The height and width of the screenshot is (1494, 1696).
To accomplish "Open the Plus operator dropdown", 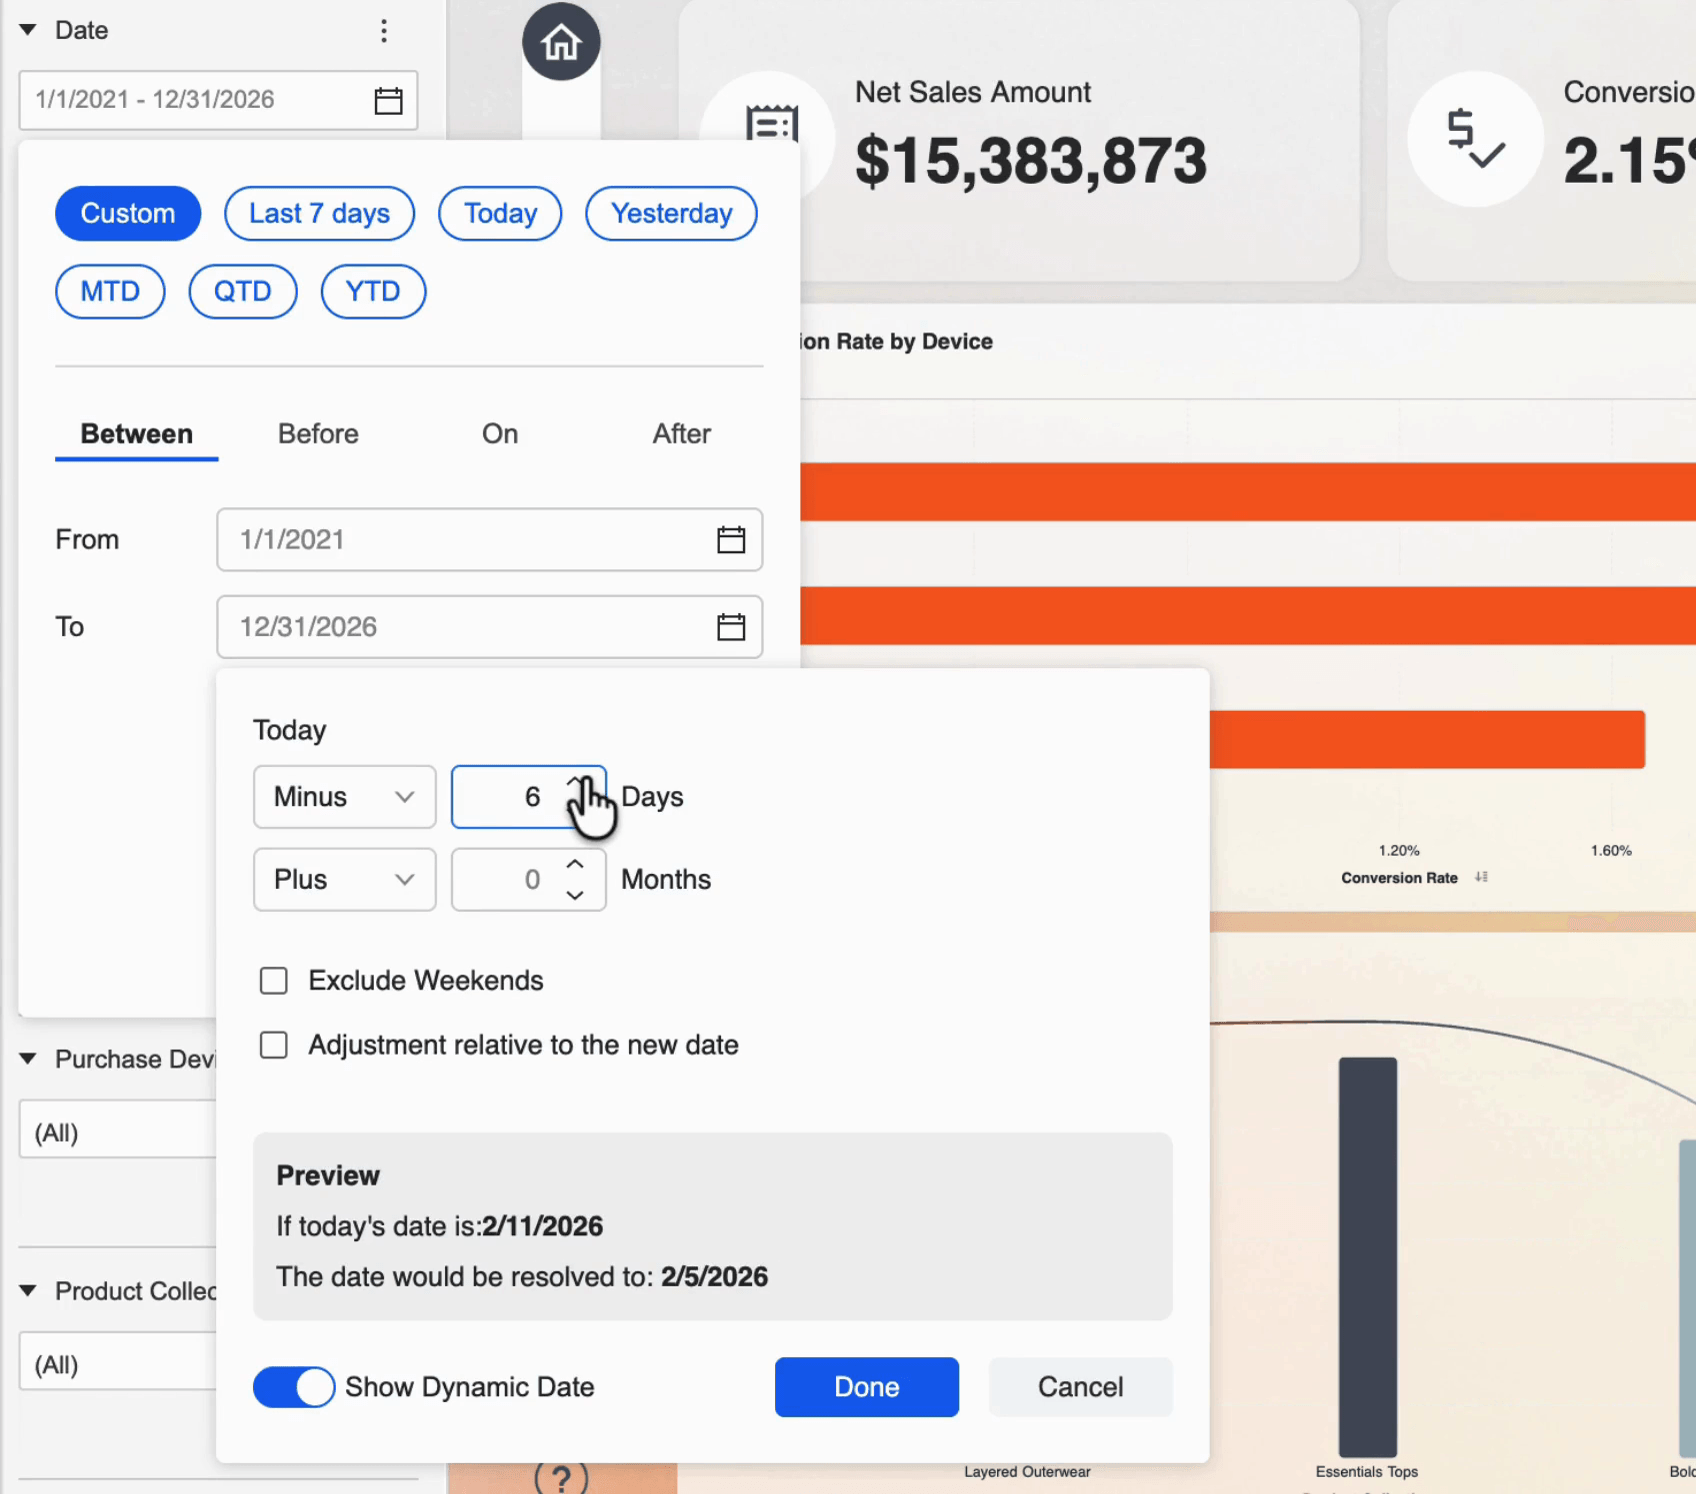I will pos(344,880).
